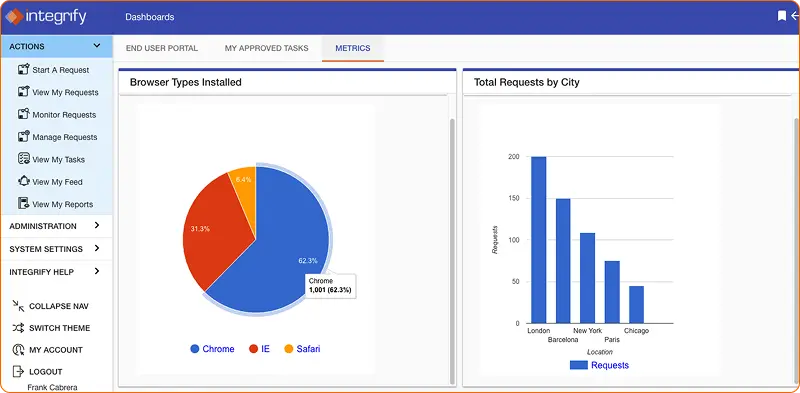The image size is (800, 393).
Task: Click the Barcelona bar in chart
Action: pyautogui.click(x=563, y=261)
